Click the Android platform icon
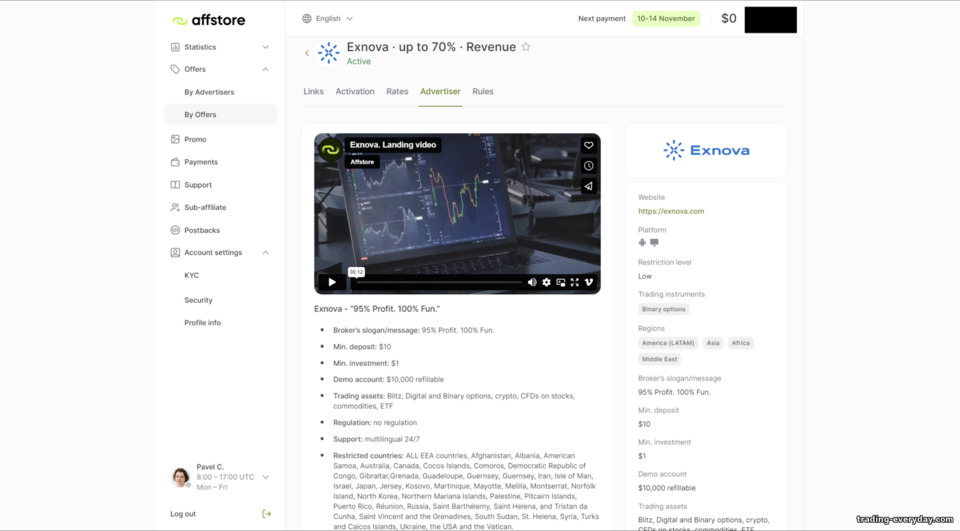The image size is (960, 531). [x=642, y=243]
